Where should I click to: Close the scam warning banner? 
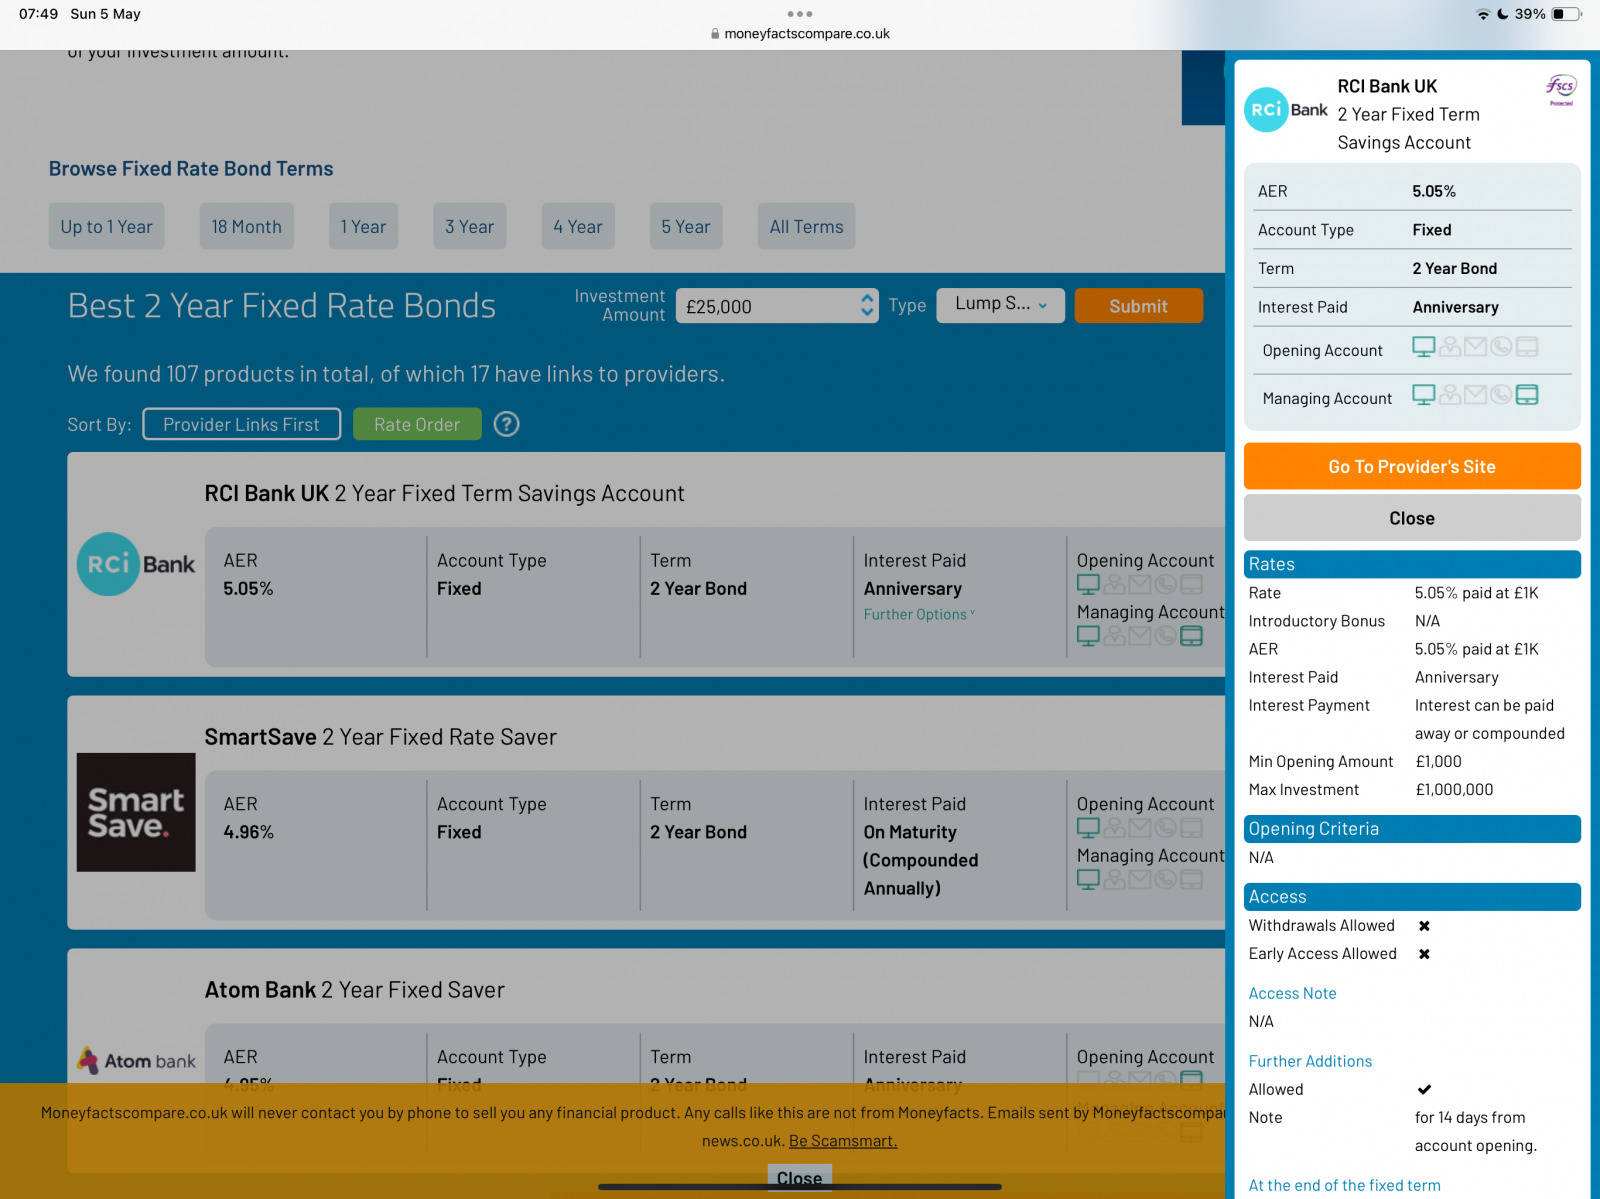click(x=800, y=1177)
